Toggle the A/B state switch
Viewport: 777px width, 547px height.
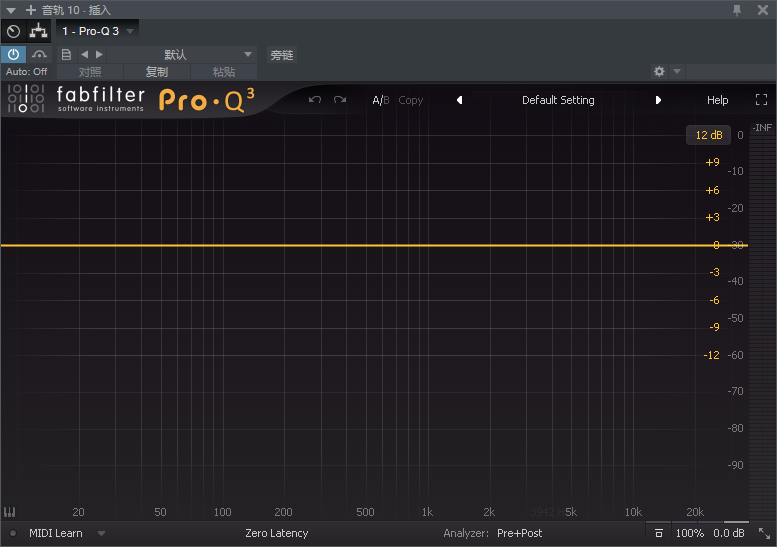click(381, 100)
